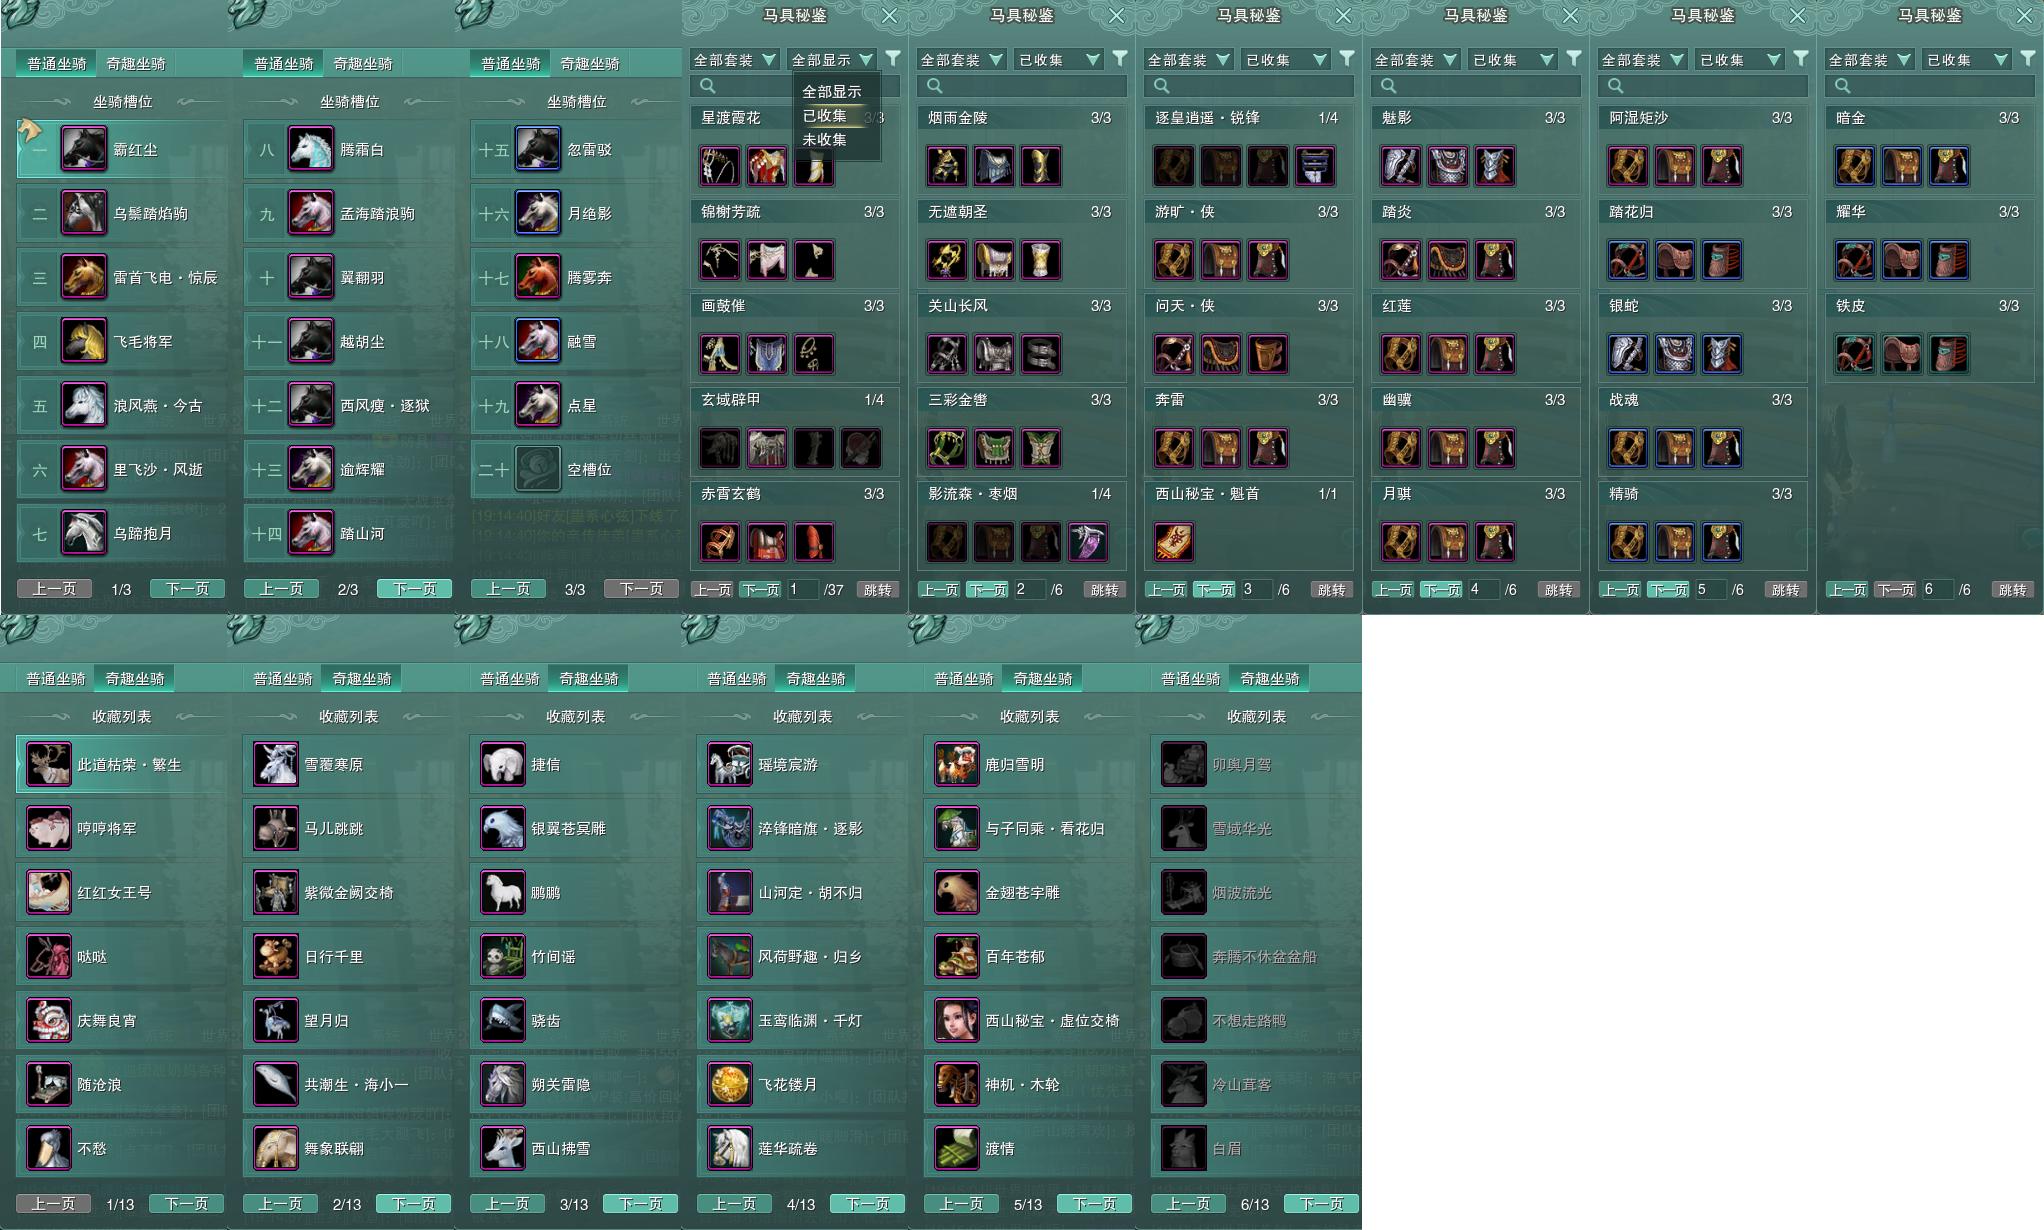
Task: Click the 阿湿矩沙 set title
Action: [x=1639, y=118]
